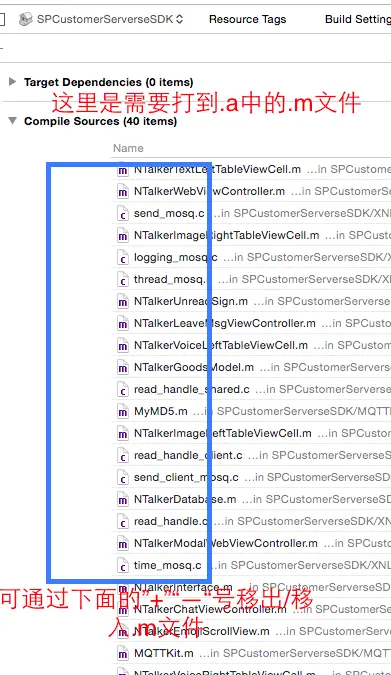Image resolution: width=391 pixels, height=675 pixels.
Task: Select the read_handle_shared.c row
Action: 251,389
